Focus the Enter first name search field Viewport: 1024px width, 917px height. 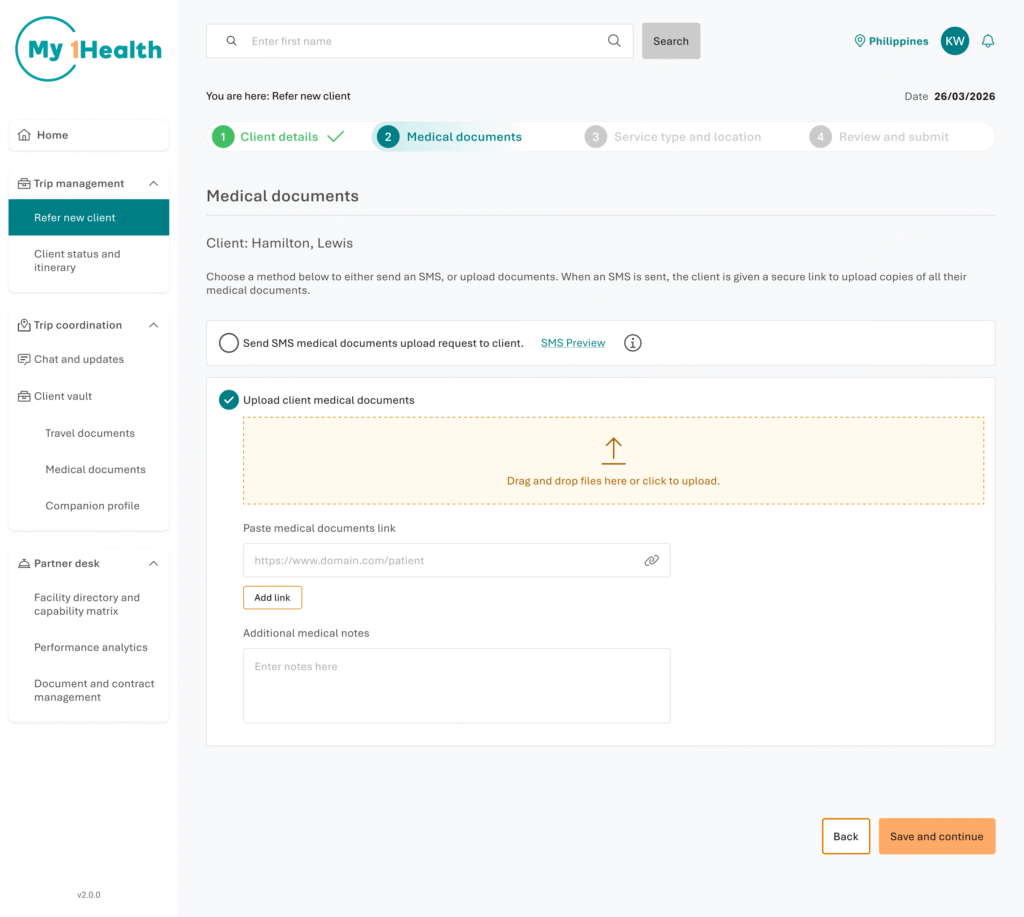pos(420,41)
